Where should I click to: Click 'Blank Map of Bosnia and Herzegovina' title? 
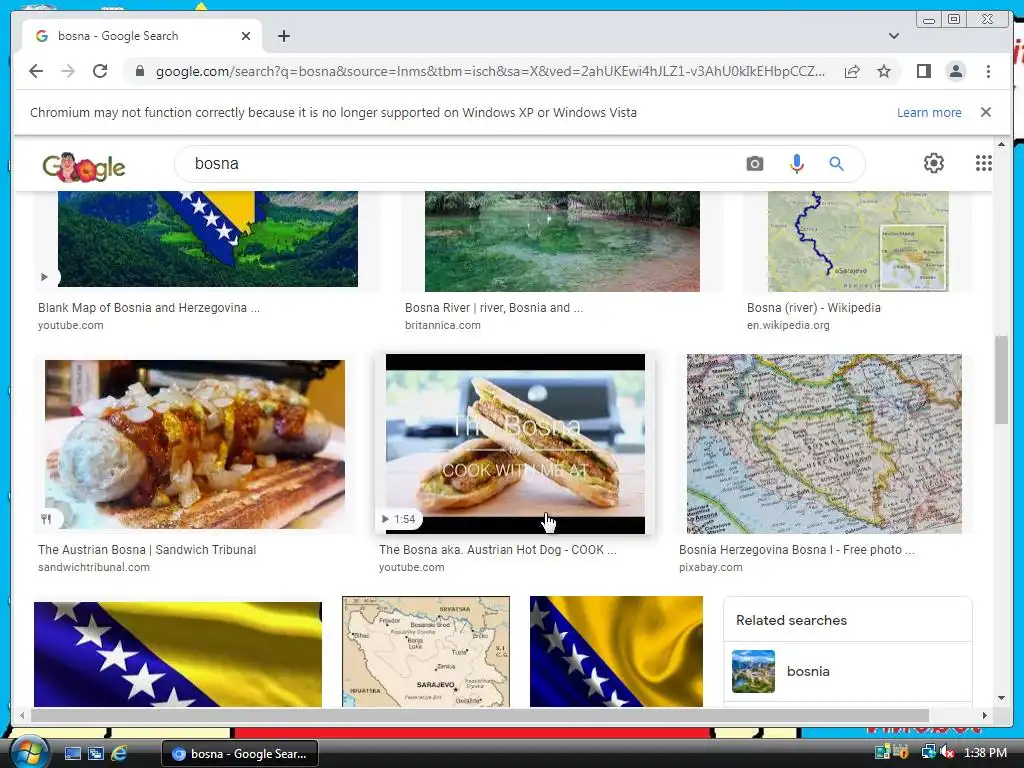[148, 308]
